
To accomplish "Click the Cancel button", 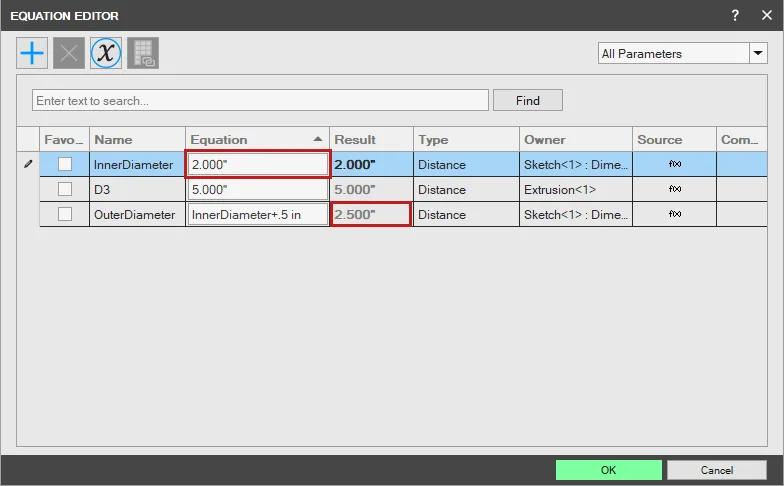I will click(x=716, y=470).
